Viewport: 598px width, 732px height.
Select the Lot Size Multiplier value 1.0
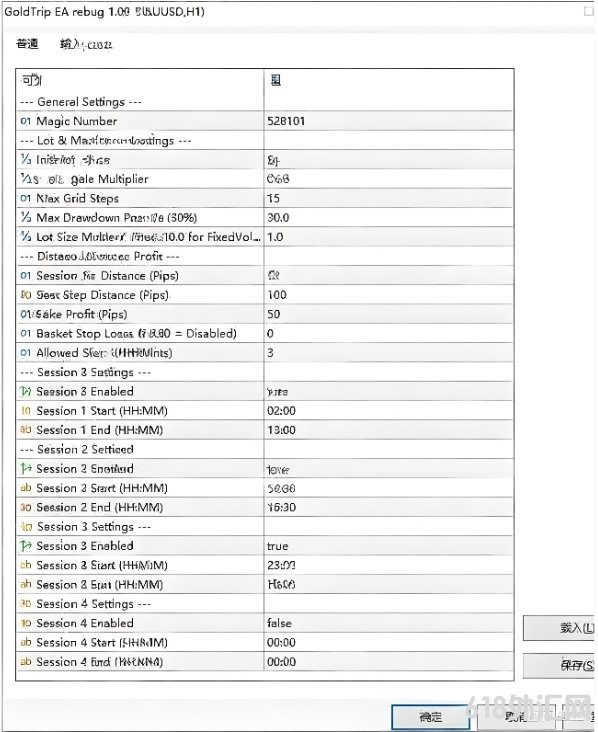[x=275, y=237]
